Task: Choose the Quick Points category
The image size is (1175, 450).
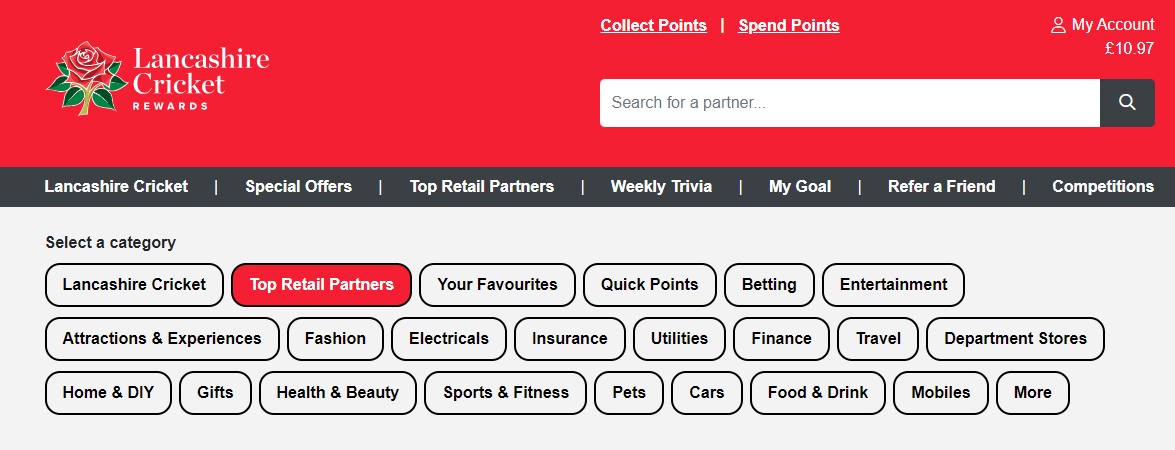Action: (x=650, y=285)
